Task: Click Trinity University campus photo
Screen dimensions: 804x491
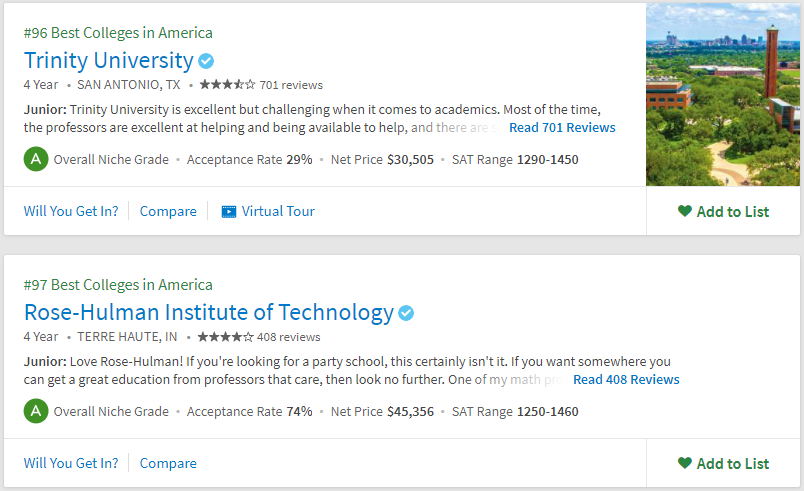Action: click(x=723, y=95)
